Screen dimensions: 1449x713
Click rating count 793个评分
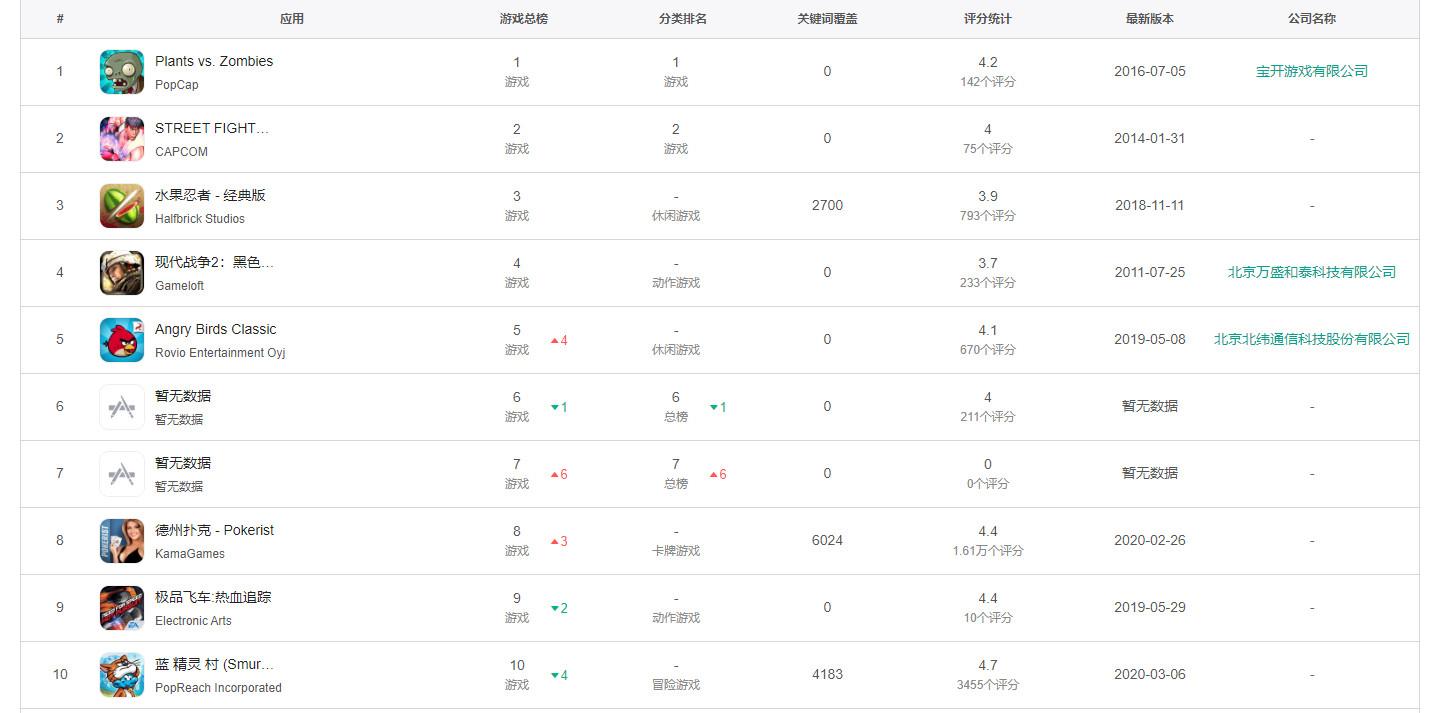click(x=988, y=216)
